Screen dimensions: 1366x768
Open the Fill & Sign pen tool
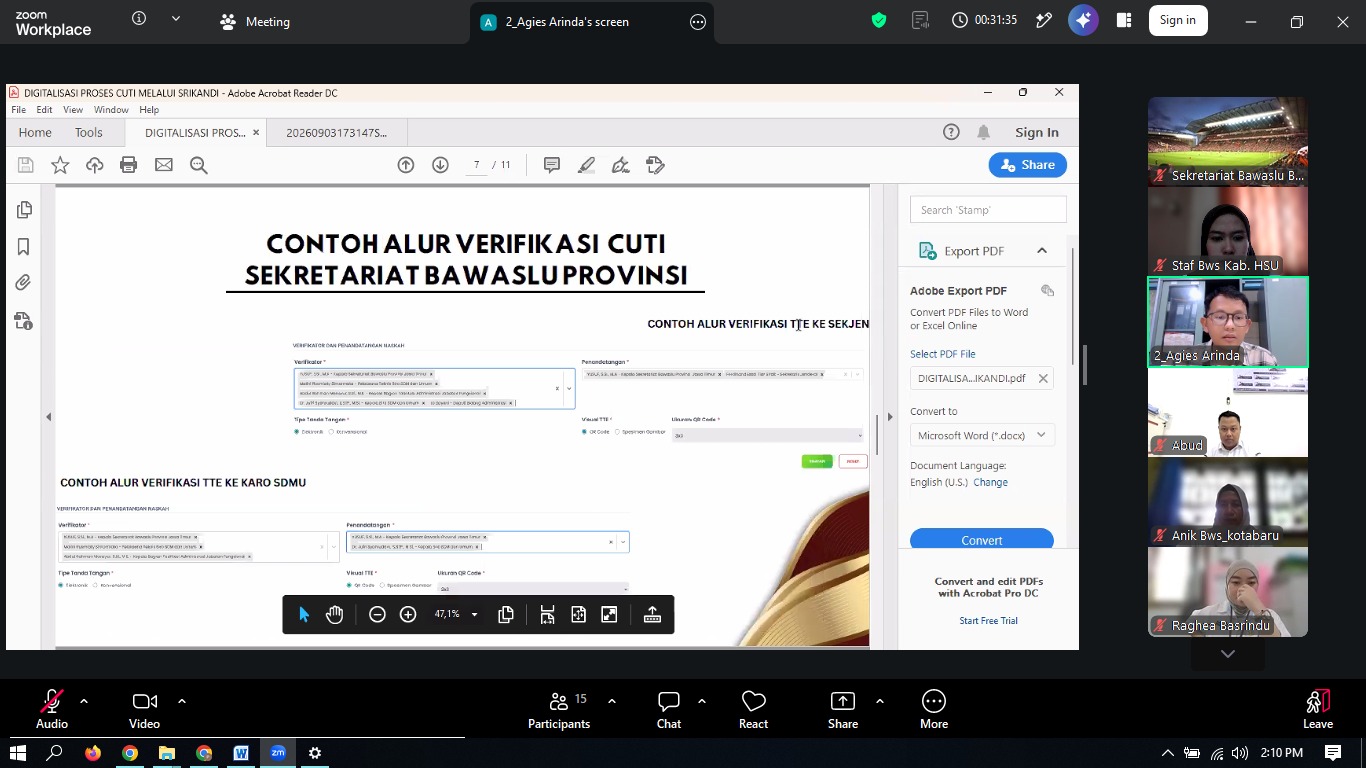tap(621, 165)
